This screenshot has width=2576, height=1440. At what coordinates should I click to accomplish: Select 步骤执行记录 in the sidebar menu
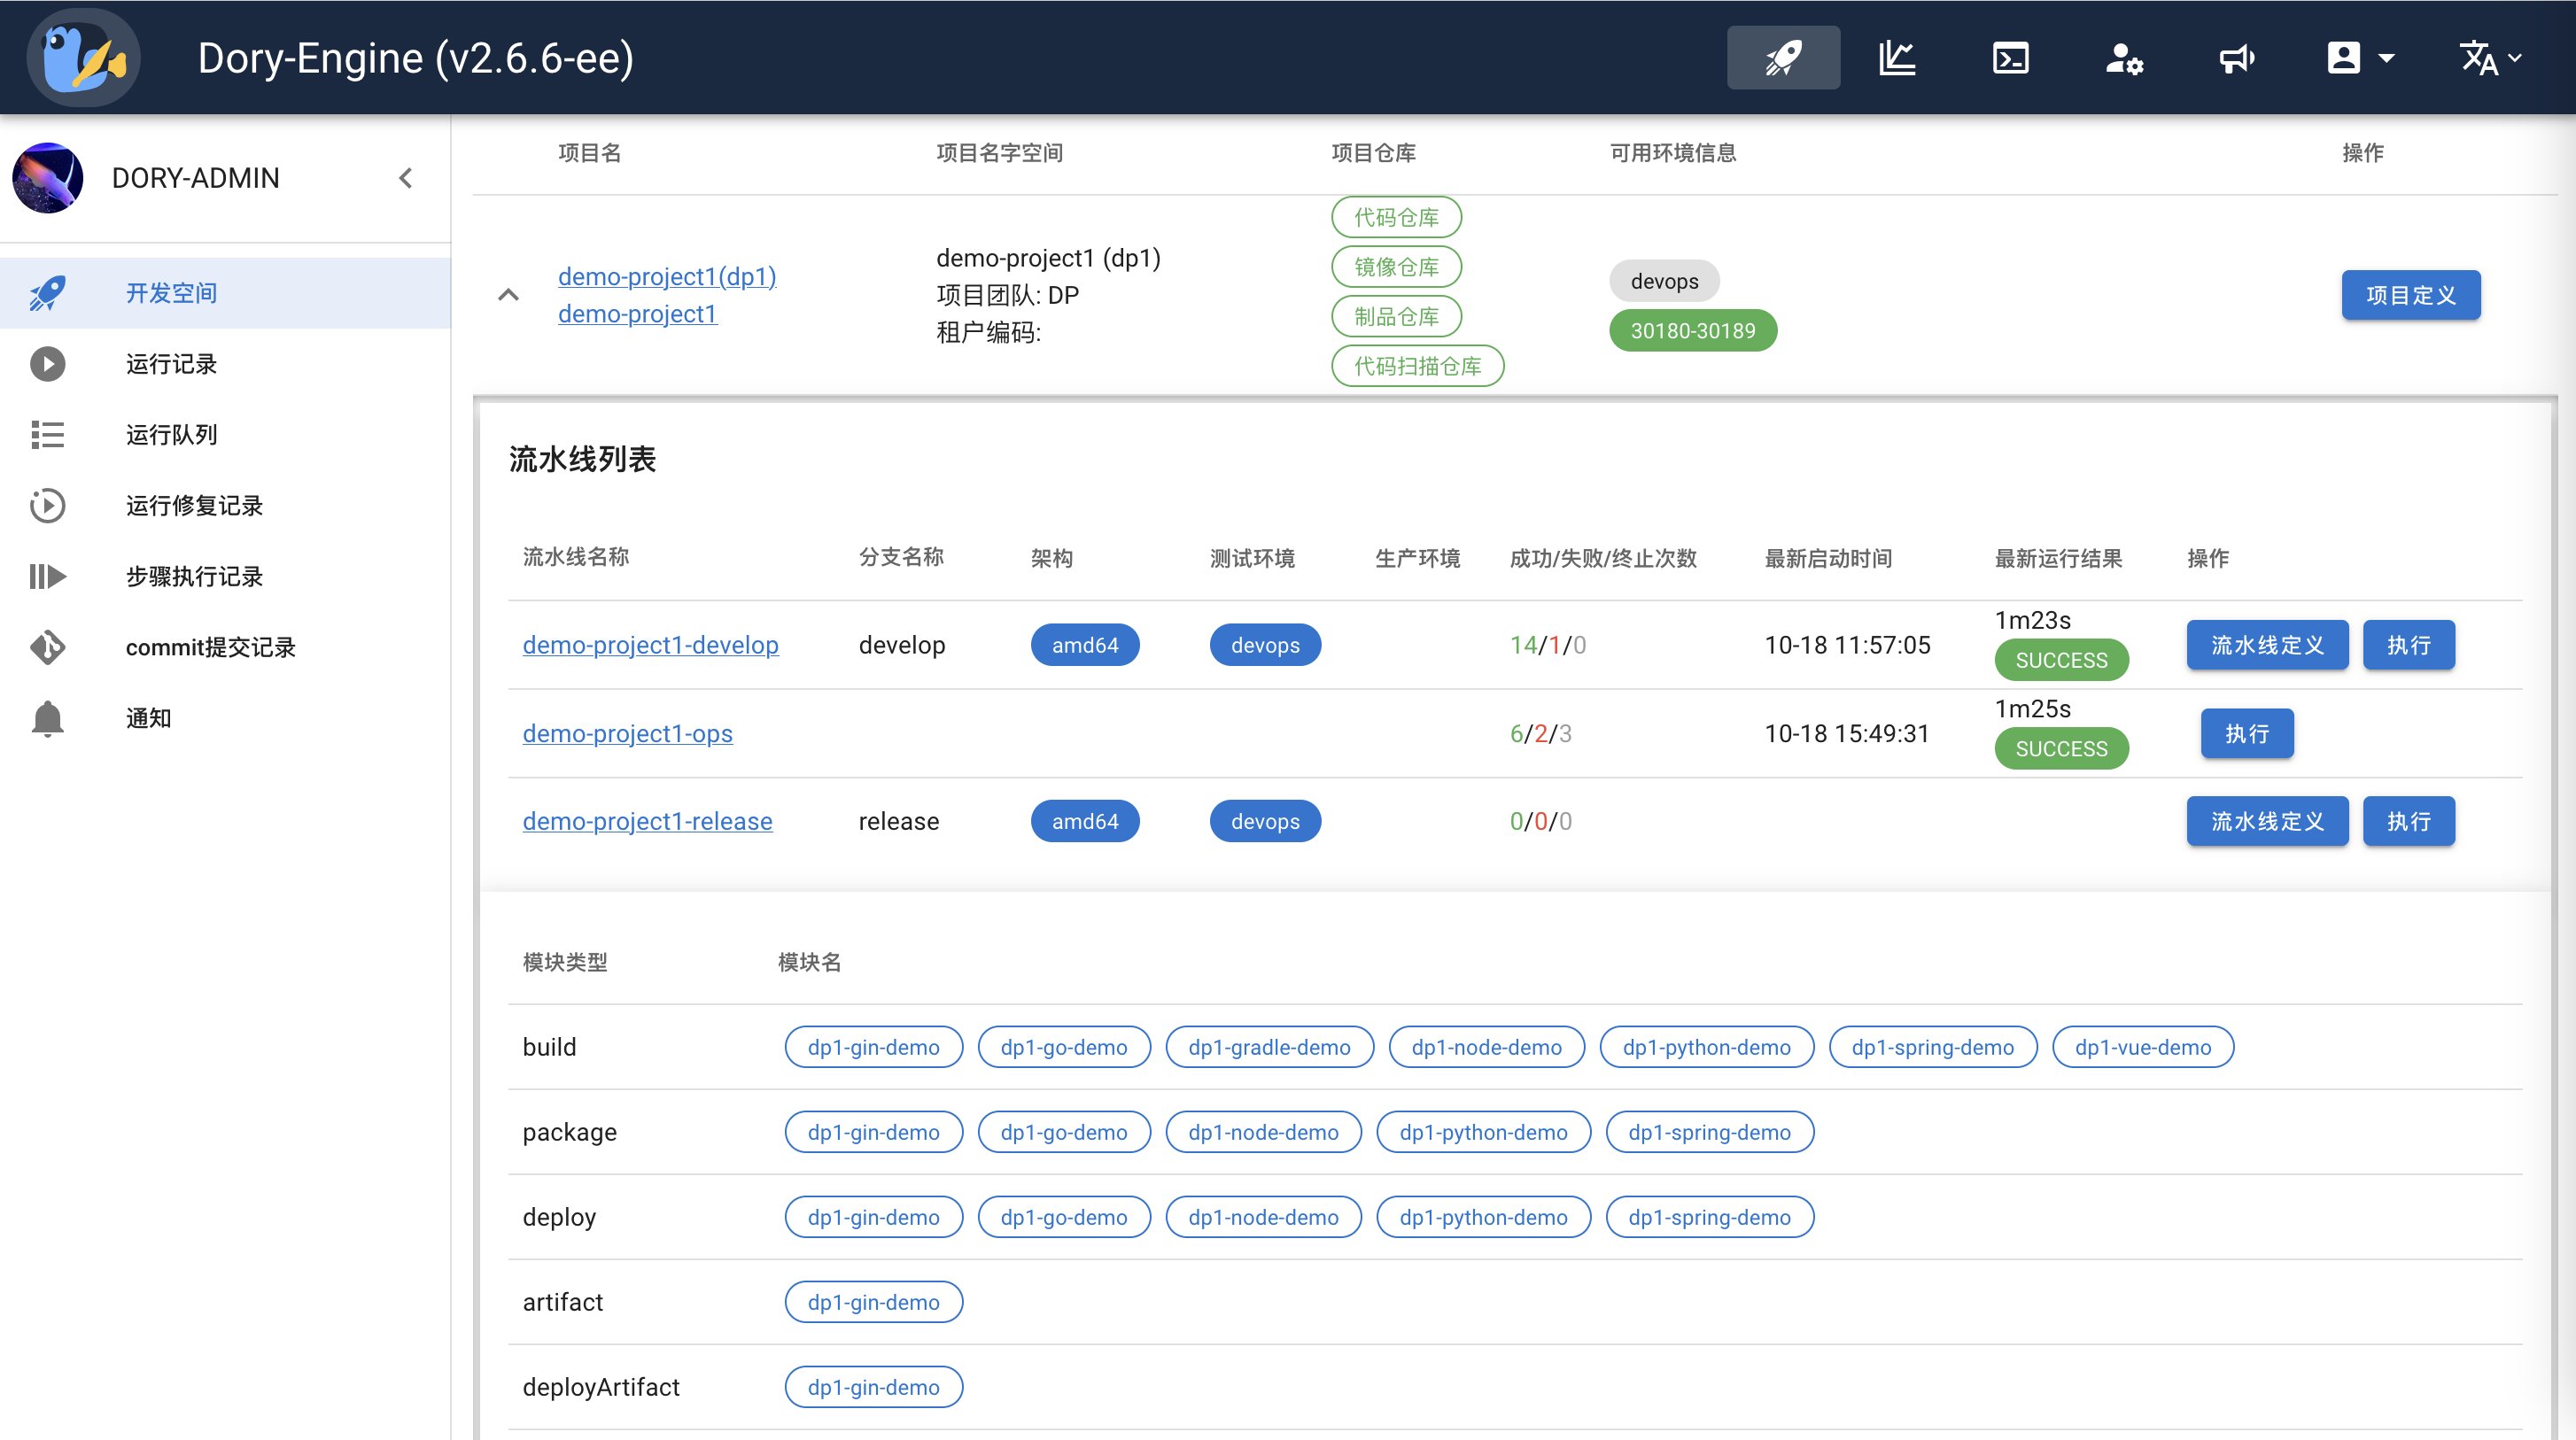(47, 576)
